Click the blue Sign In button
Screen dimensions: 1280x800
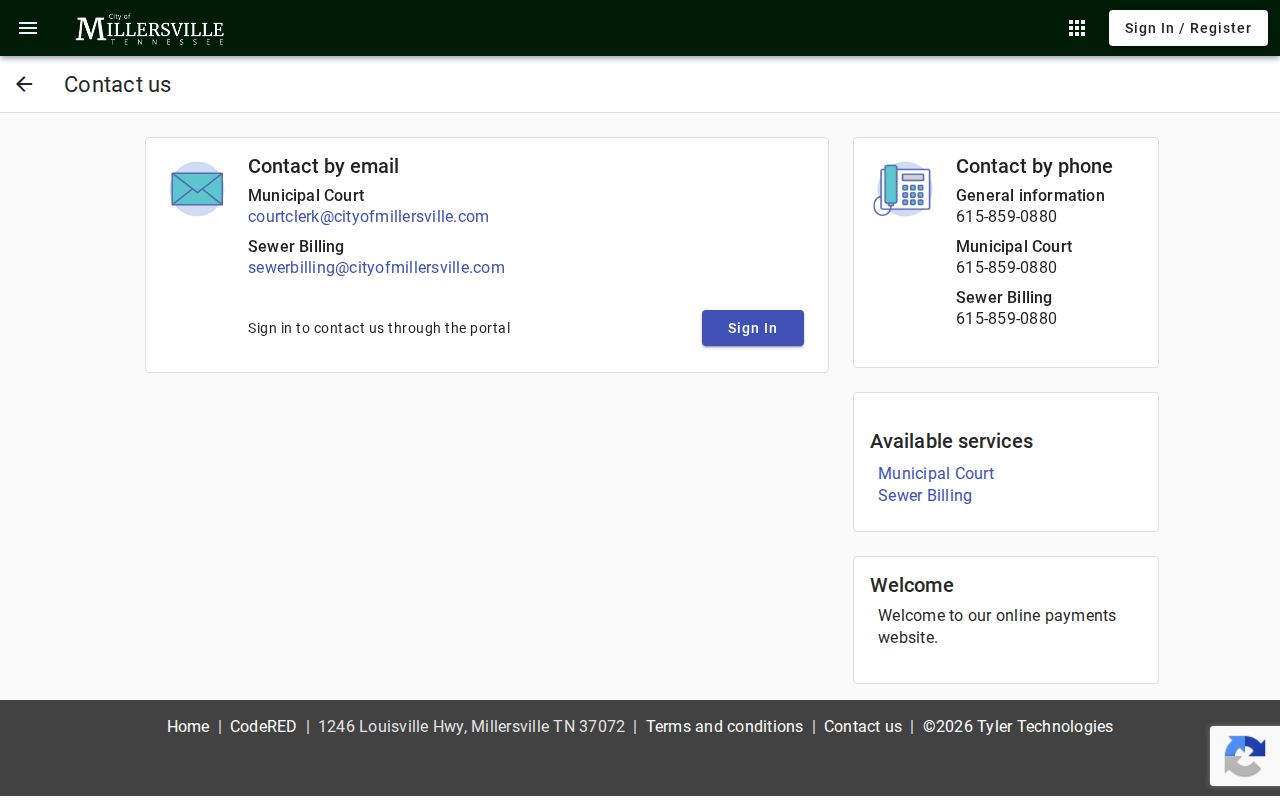(753, 328)
